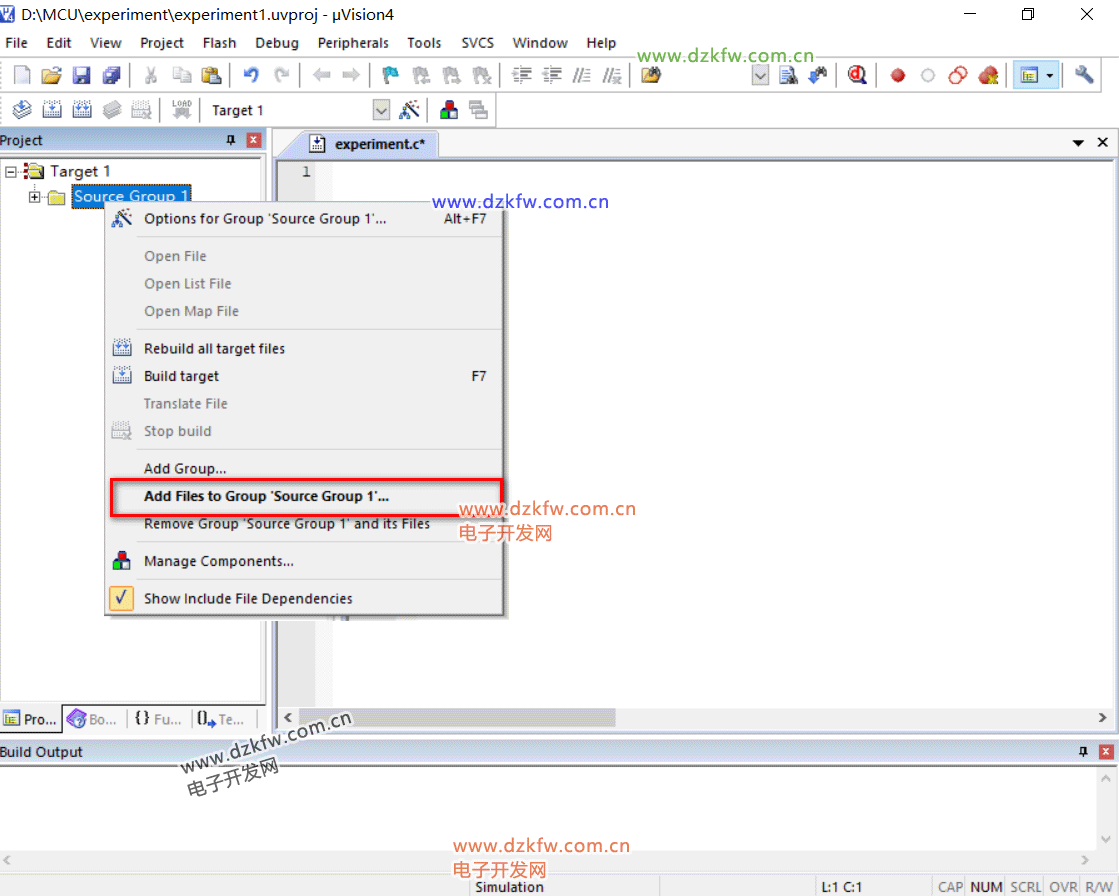Pin the Project panel with pushpin
Image resolution: width=1119 pixels, height=896 pixels.
[x=231, y=141]
